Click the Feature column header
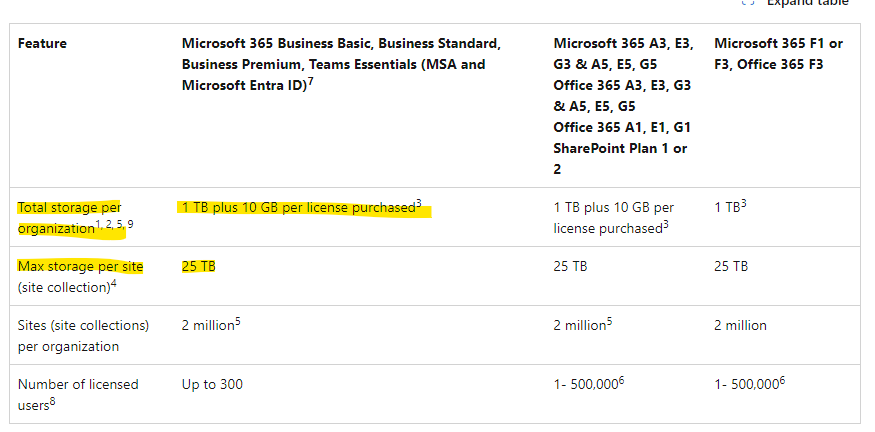 click(x=42, y=44)
